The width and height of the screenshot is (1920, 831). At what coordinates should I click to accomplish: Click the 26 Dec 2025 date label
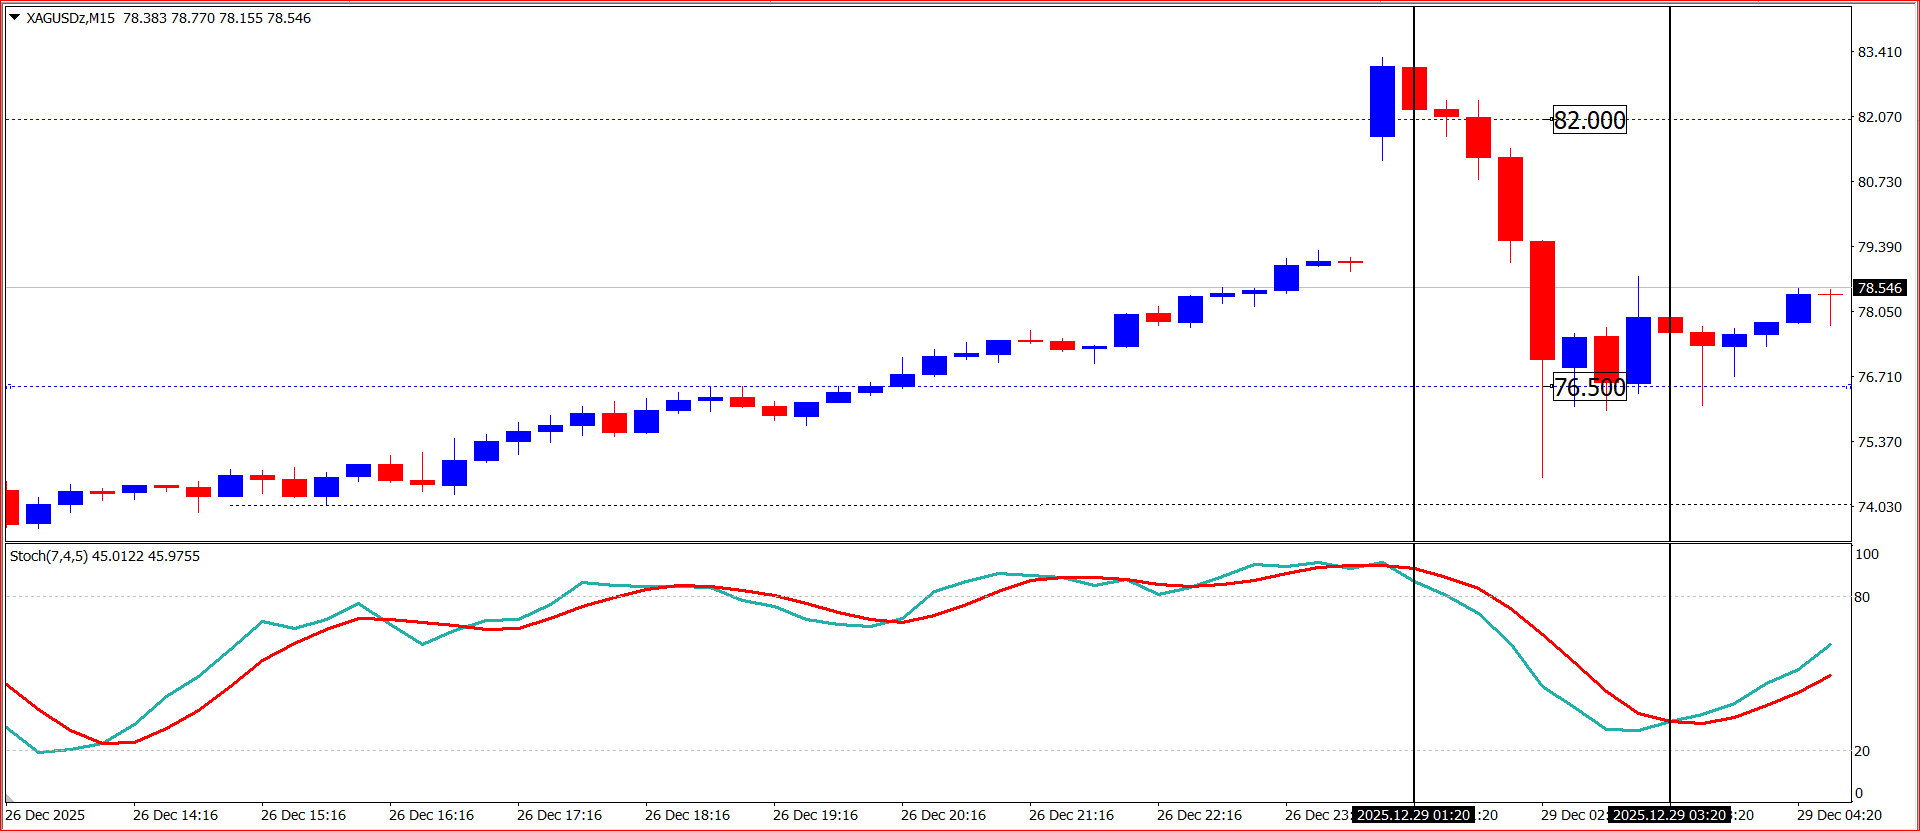(x=45, y=815)
